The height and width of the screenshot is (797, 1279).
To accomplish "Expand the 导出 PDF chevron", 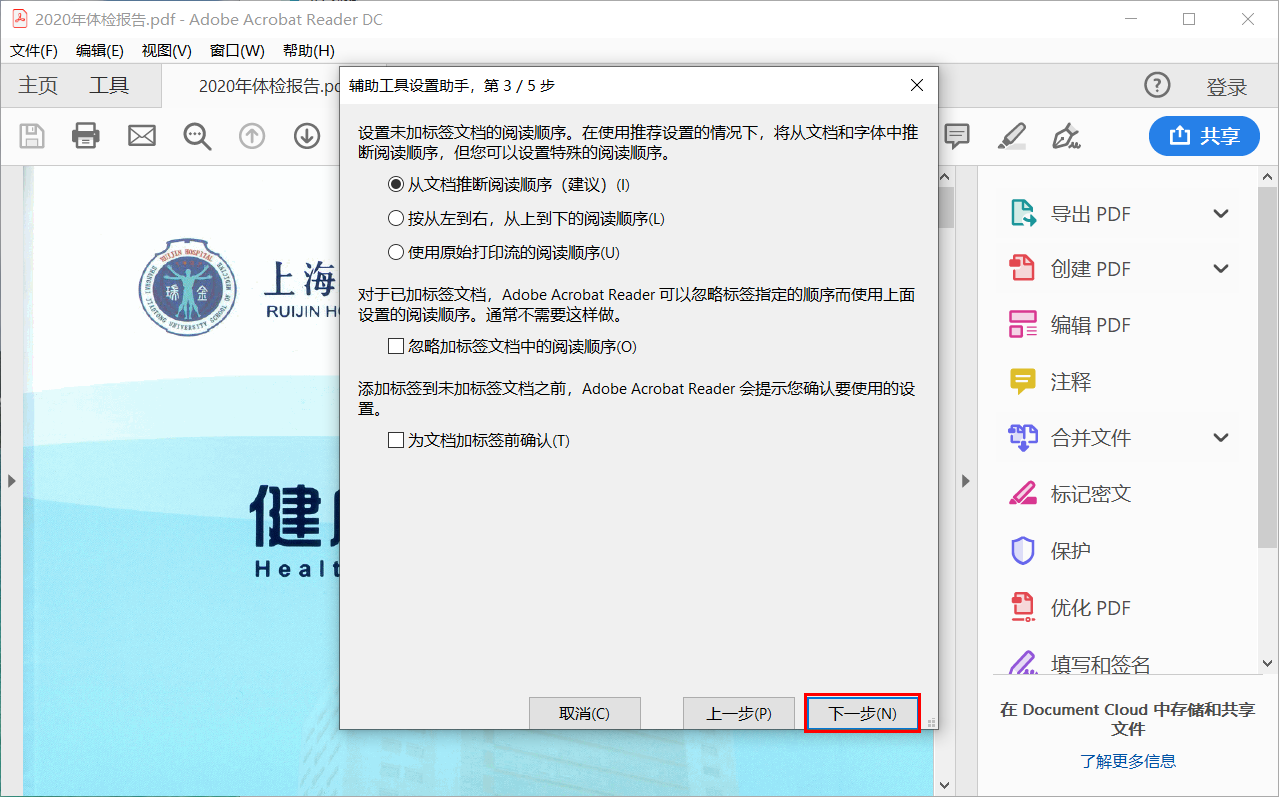I will click(1221, 213).
